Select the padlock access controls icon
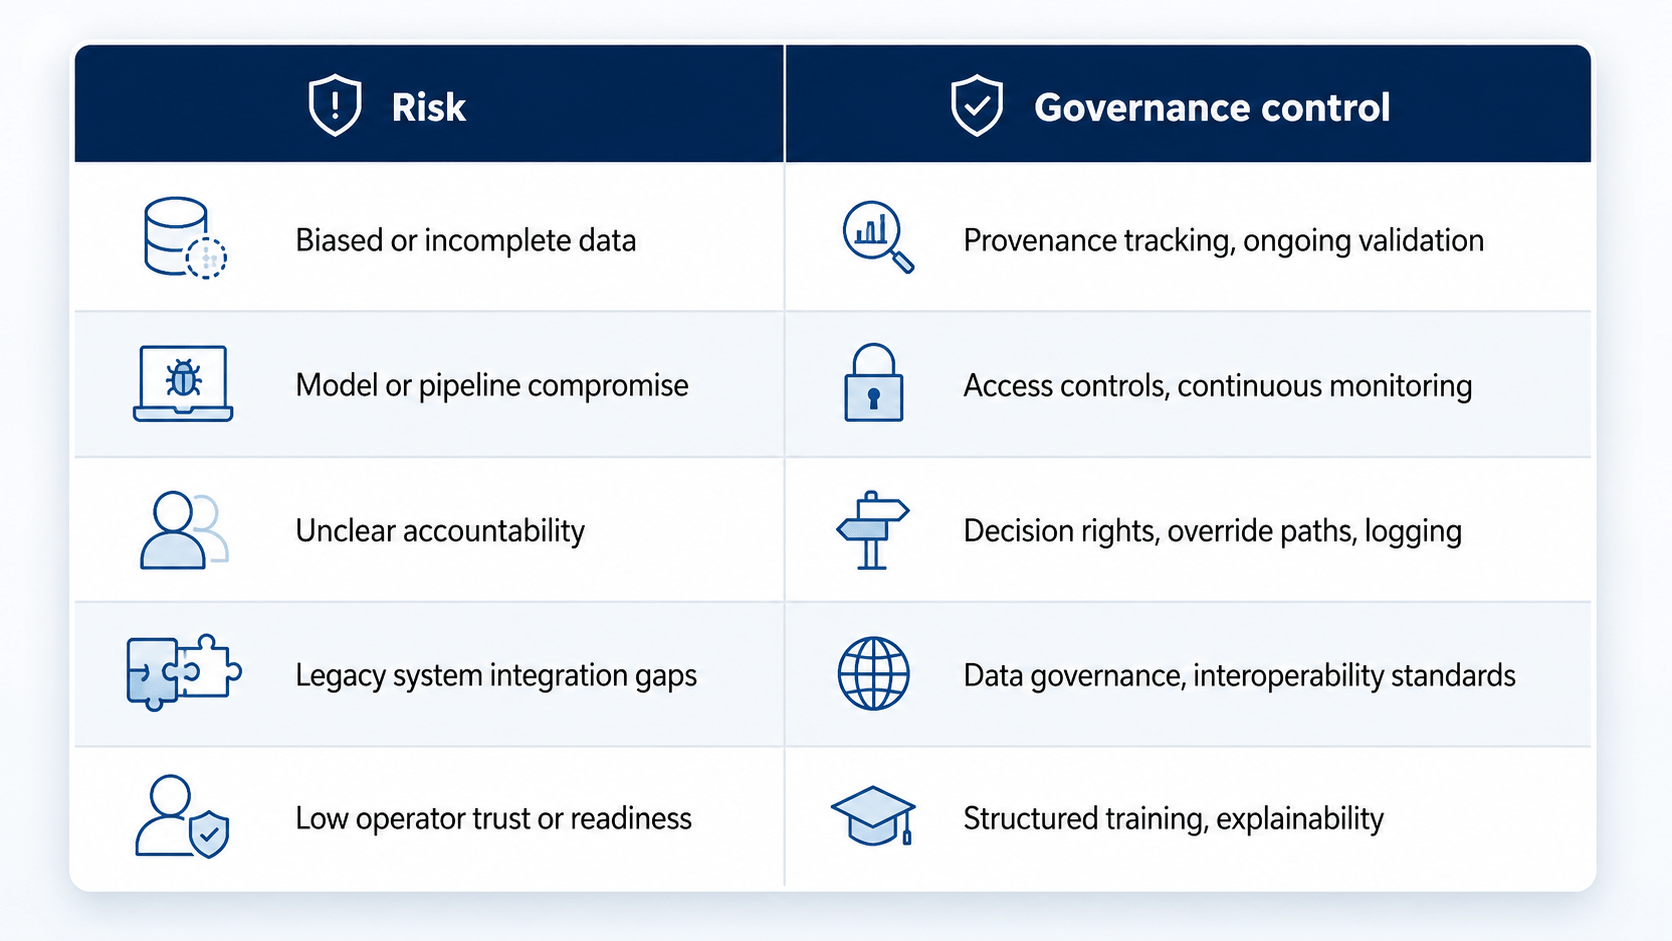 click(874, 383)
